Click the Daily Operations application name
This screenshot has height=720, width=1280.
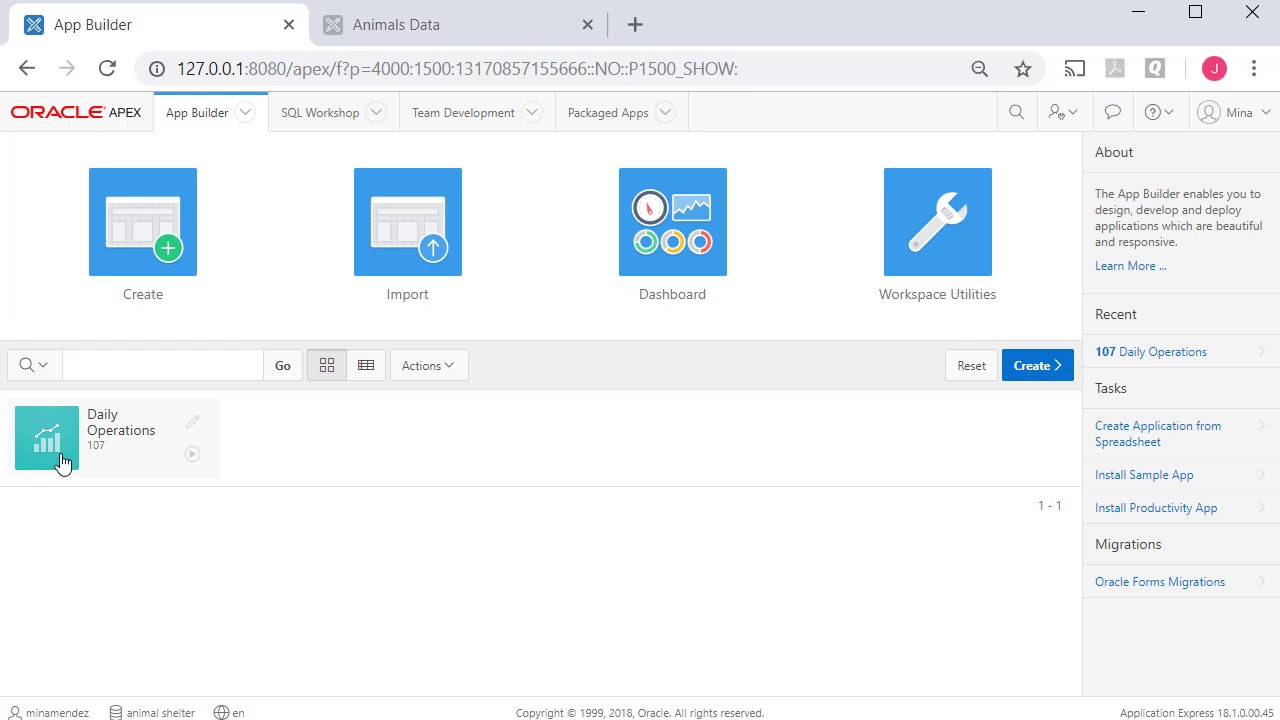tap(121, 422)
